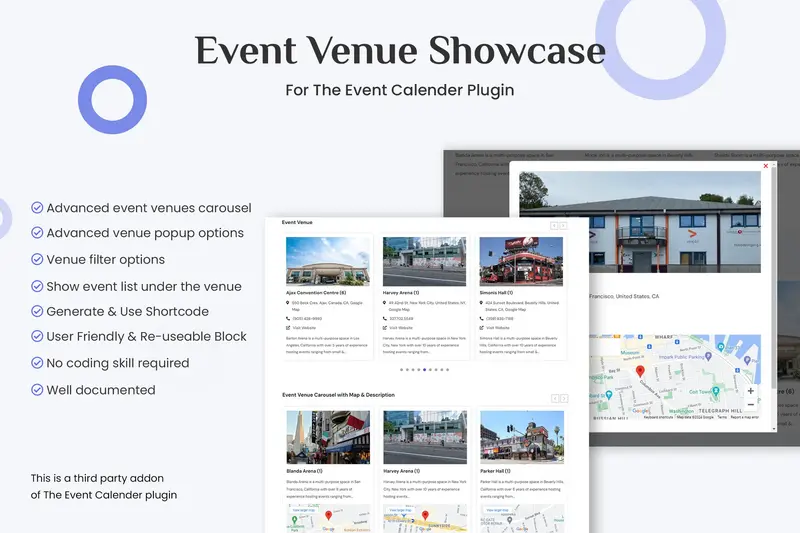Open the Ajax Convention Centre venue photo
800x533 pixels.
(x=327, y=261)
